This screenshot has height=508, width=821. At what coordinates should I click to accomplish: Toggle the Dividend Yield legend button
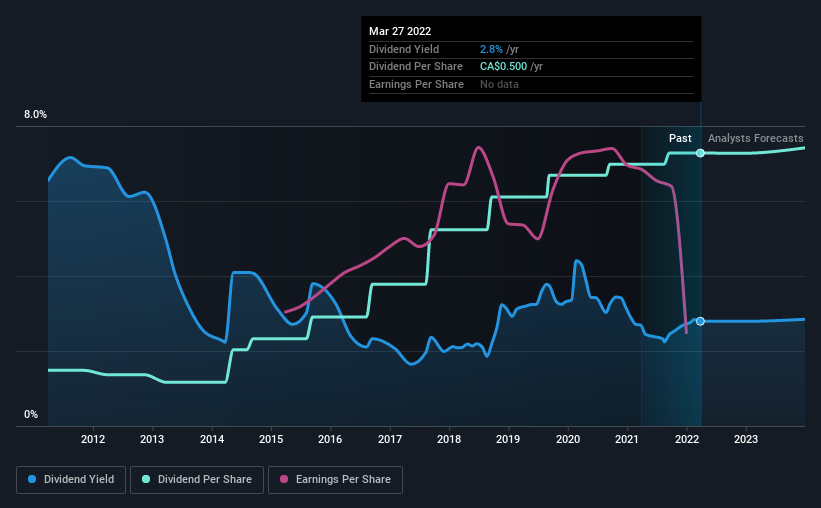tap(71, 480)
